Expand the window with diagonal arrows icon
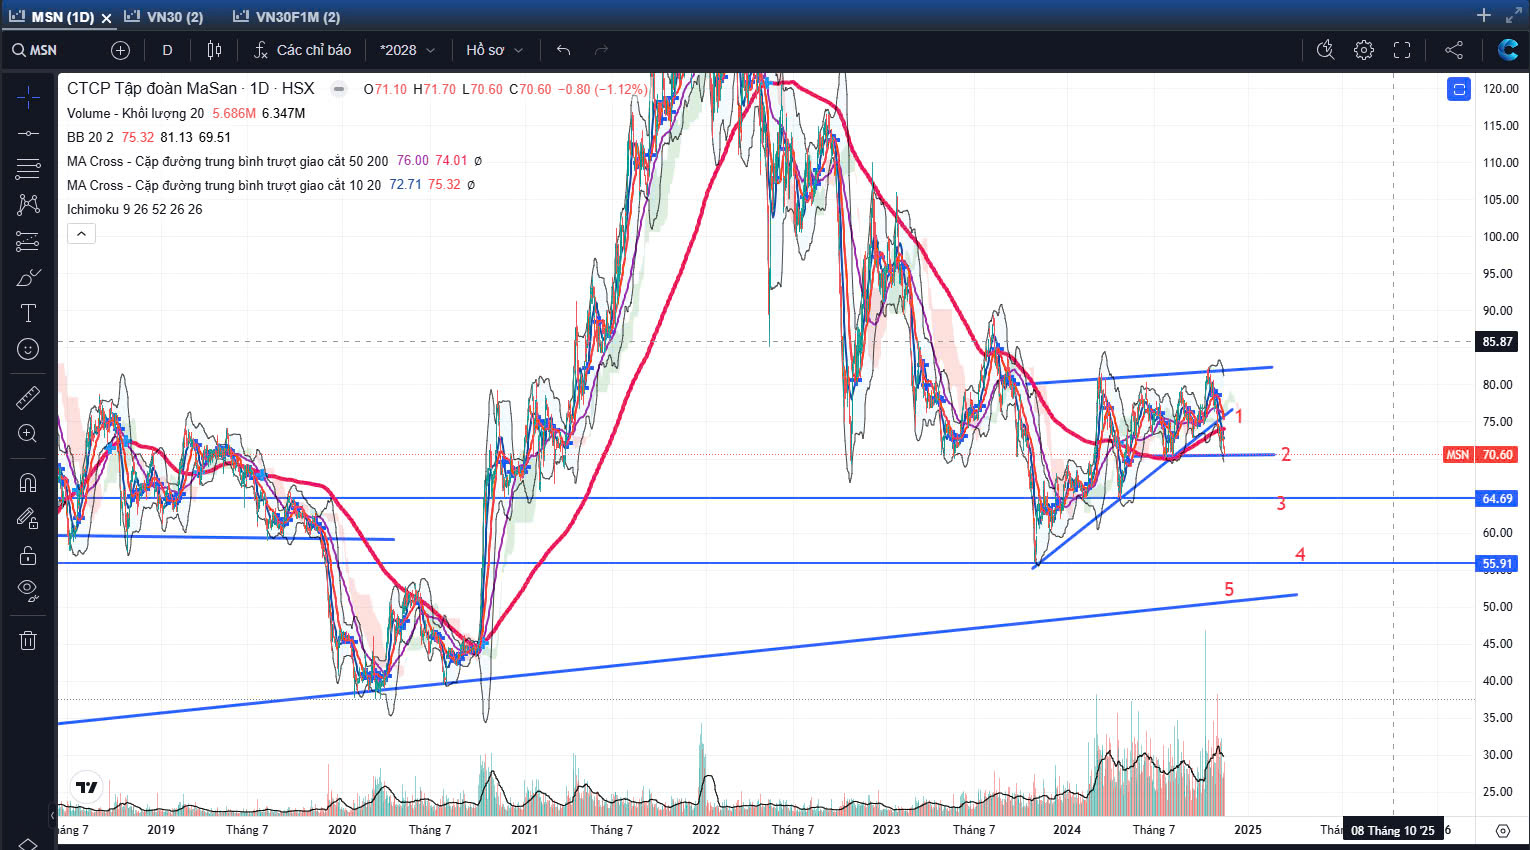Image resolution: width=1530 pixels, height=850 pixels. click(1513, 15)
